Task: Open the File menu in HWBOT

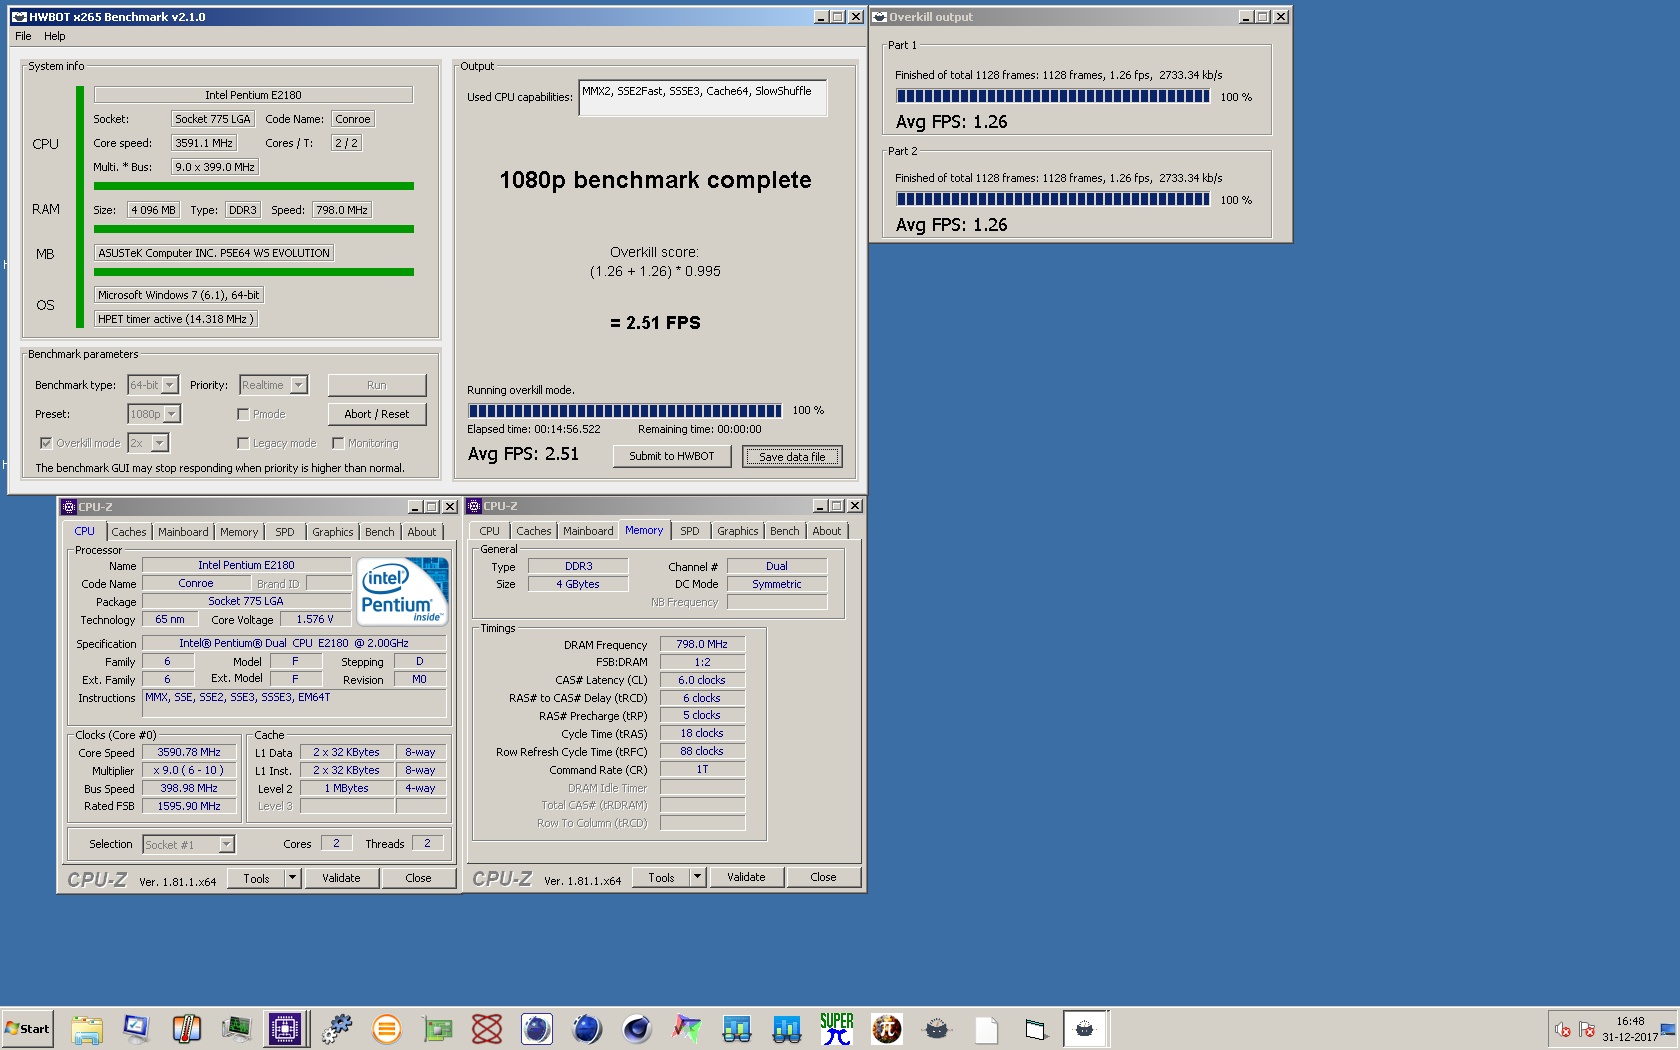Action: 23,36
